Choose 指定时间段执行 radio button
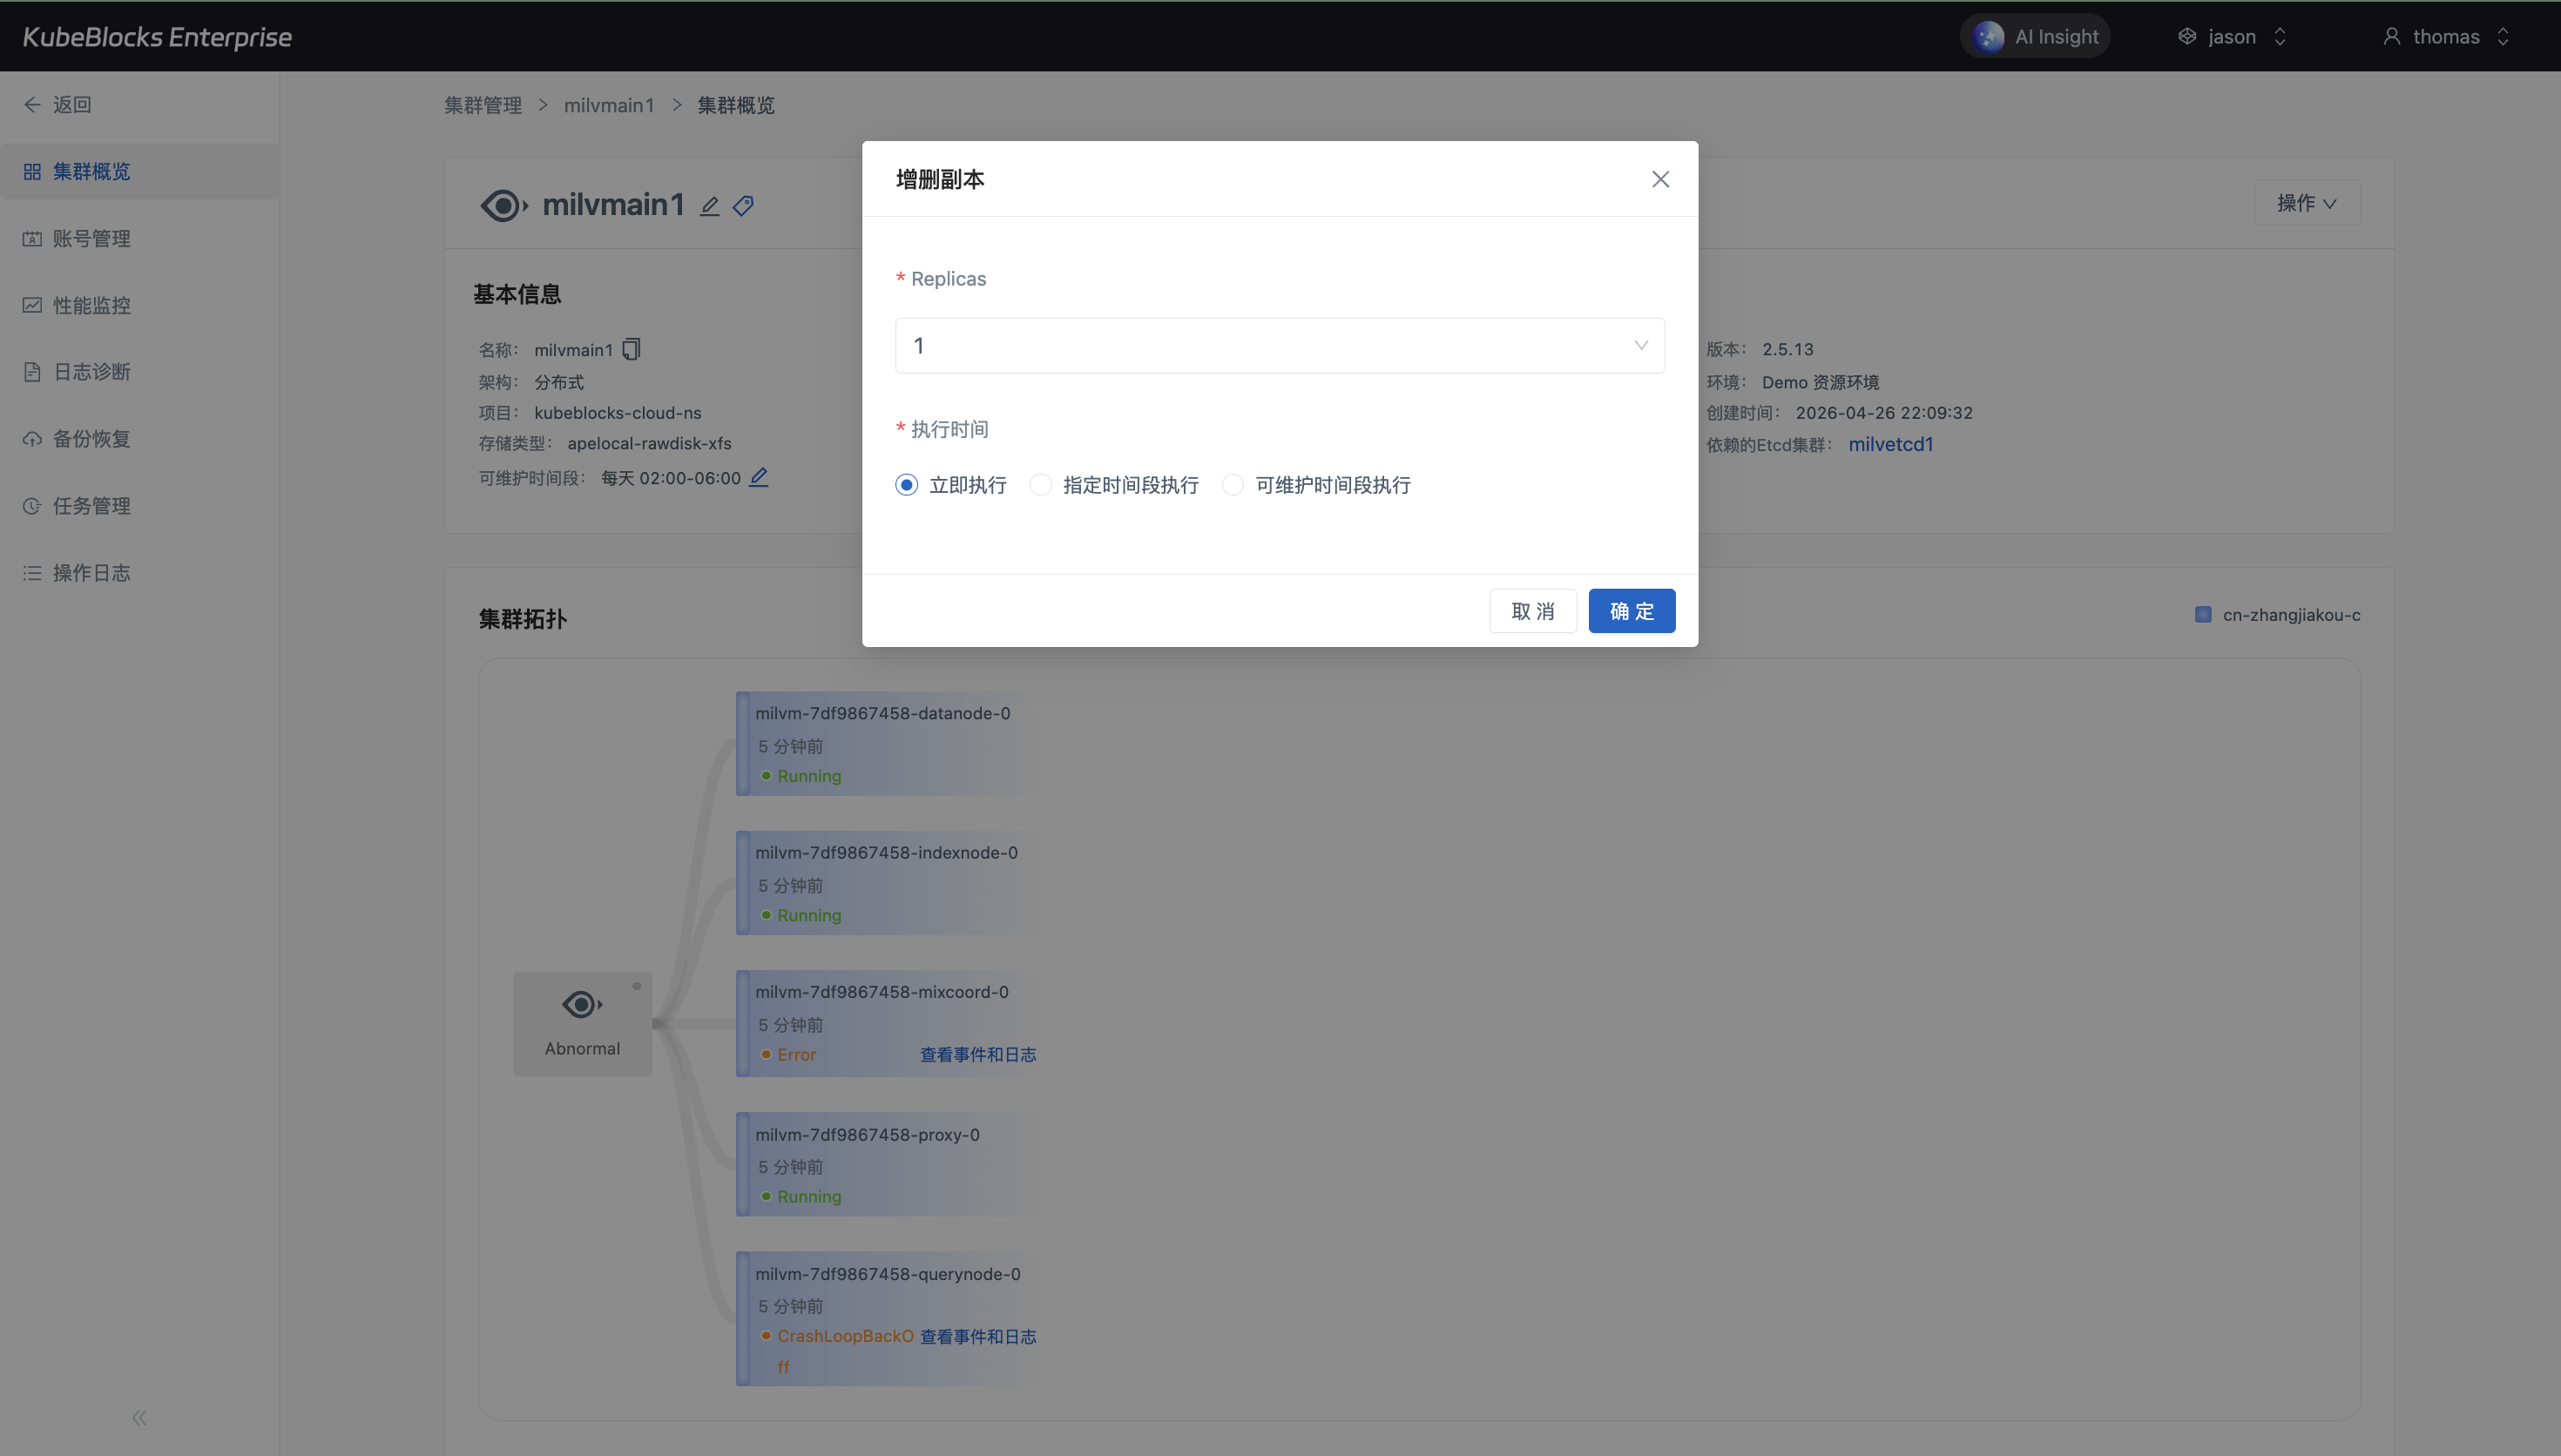Screen dimensions: 2561x1456 click(x=1040, y=485)
